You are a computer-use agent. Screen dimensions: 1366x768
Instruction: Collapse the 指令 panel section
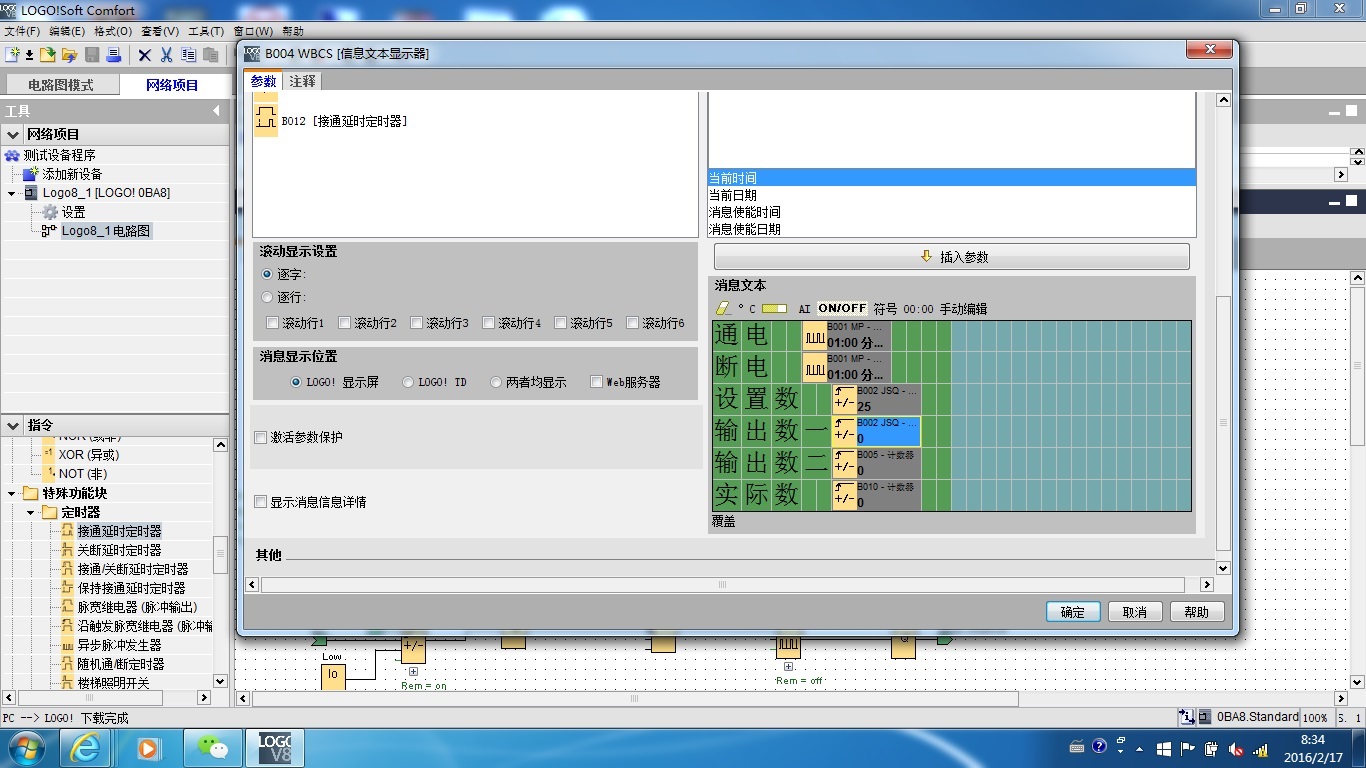tap(13, 425)
